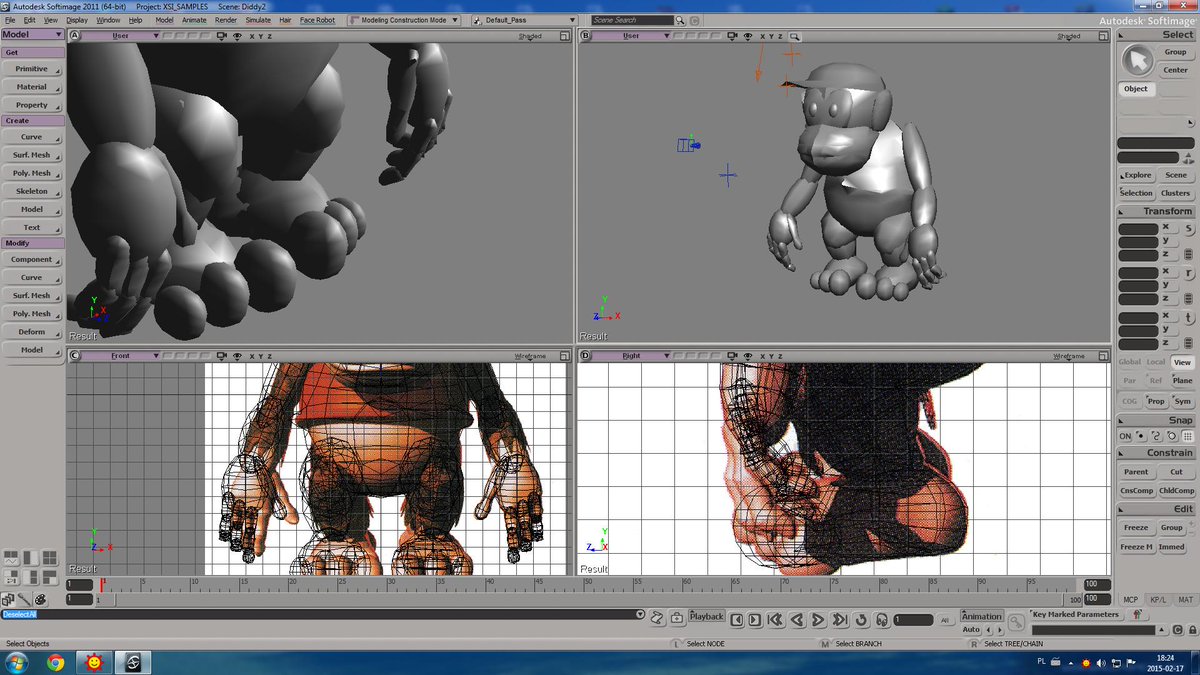
Task: Open Wireframe display mode menu in Front viewport
Action: tap(530, 356)
